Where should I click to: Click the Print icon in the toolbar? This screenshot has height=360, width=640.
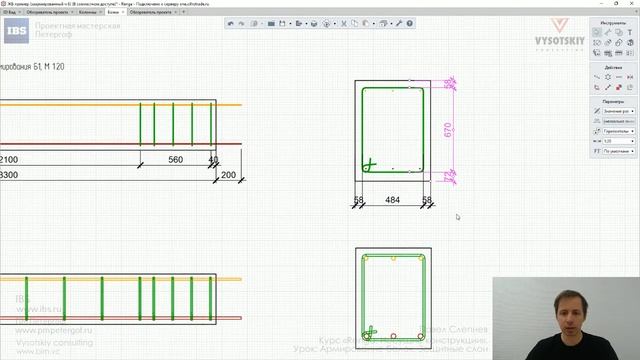(314, 24)
